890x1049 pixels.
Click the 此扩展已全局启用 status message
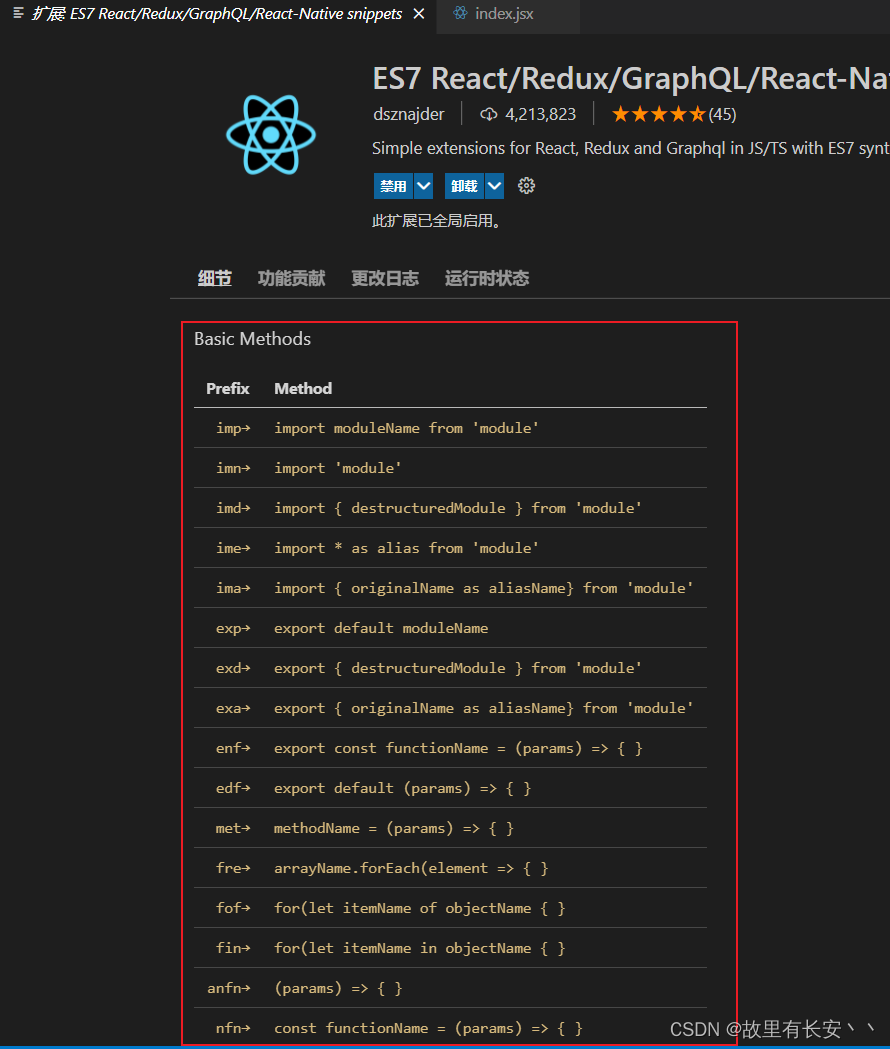click(x=436, y=221)
